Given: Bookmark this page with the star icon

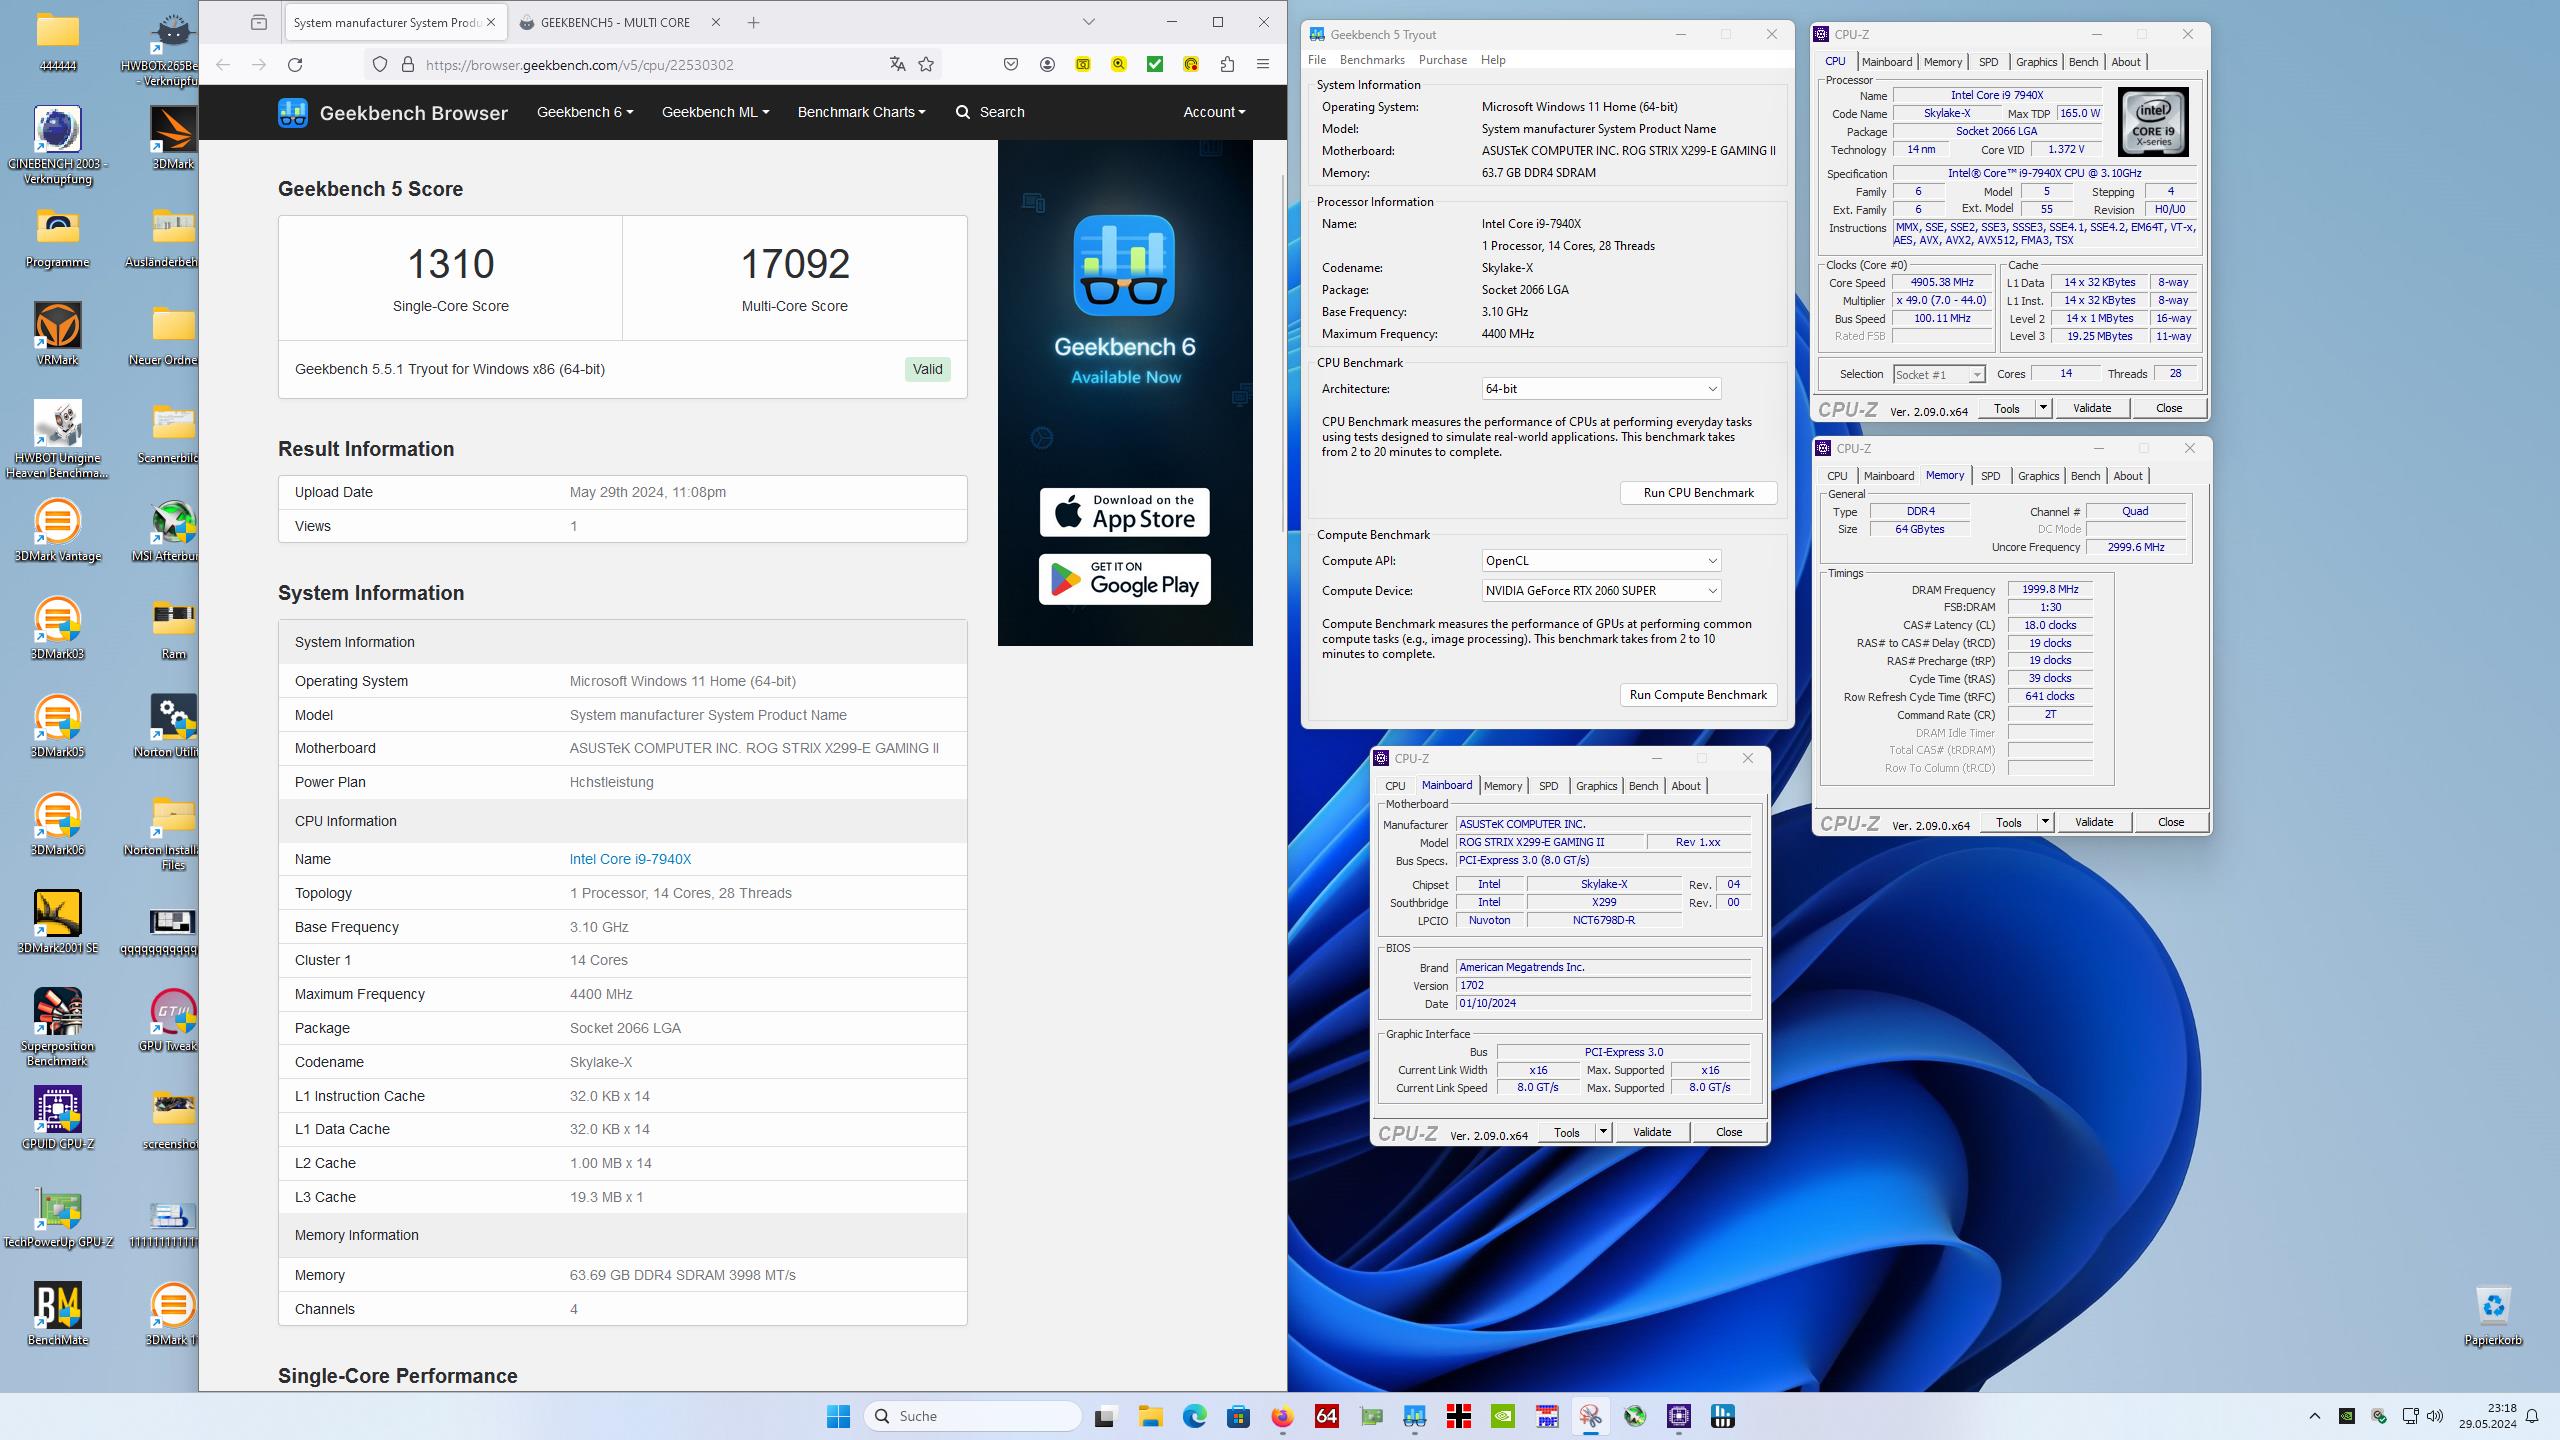Looking at the screenshot, I should click(x=926, y=65).
